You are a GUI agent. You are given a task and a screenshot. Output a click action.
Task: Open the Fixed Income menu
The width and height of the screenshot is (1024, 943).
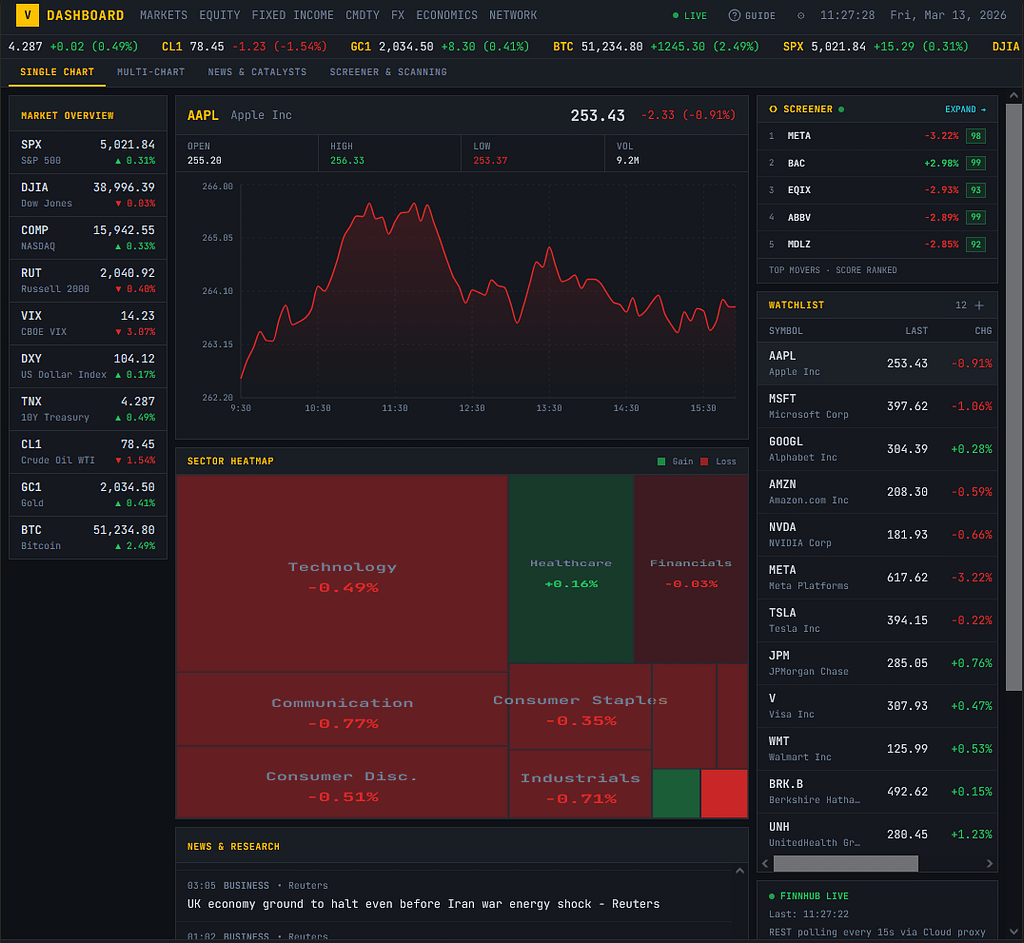tap(282, 15)
